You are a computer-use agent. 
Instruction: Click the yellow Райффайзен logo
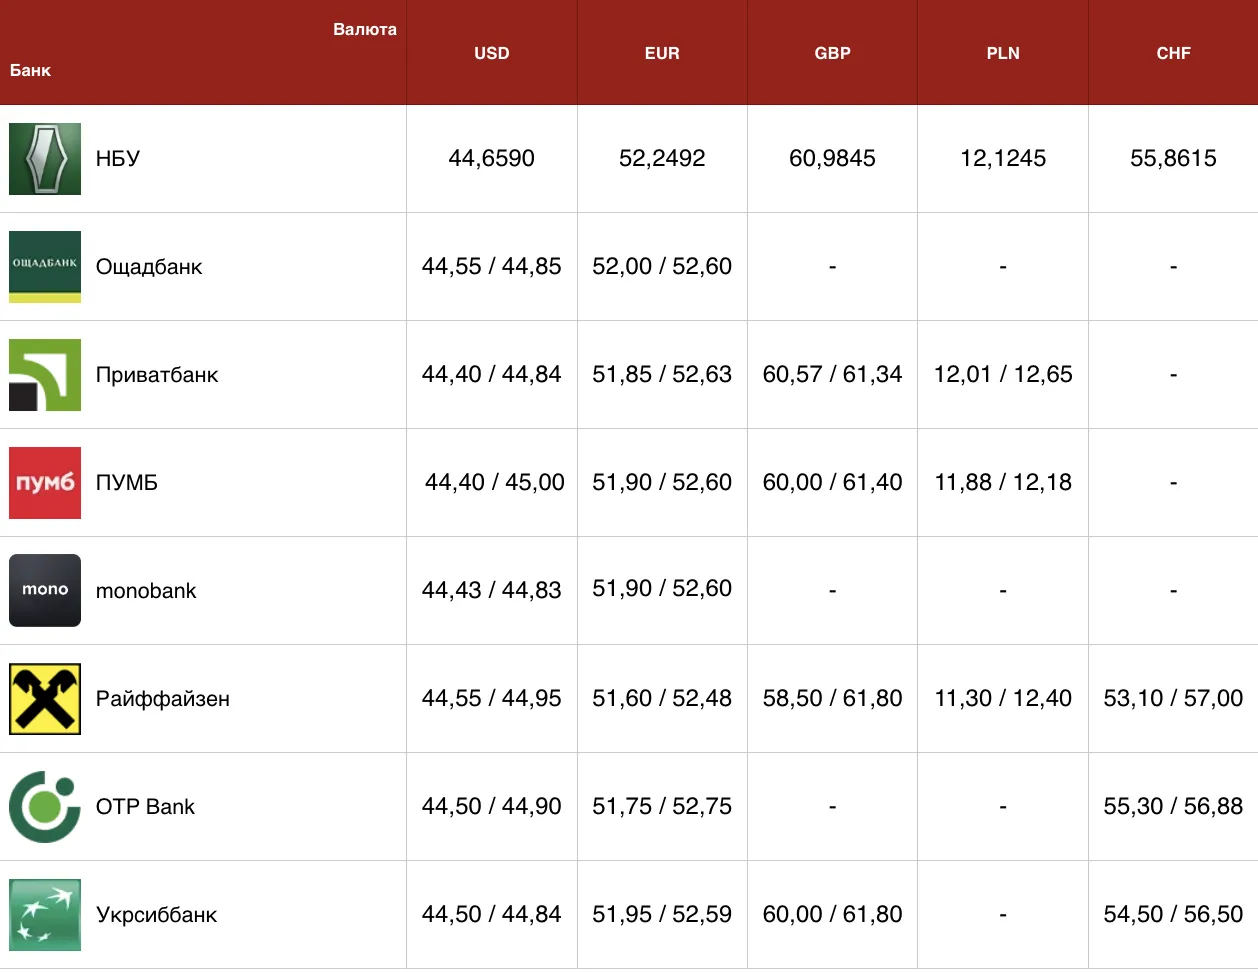(45, 699)
